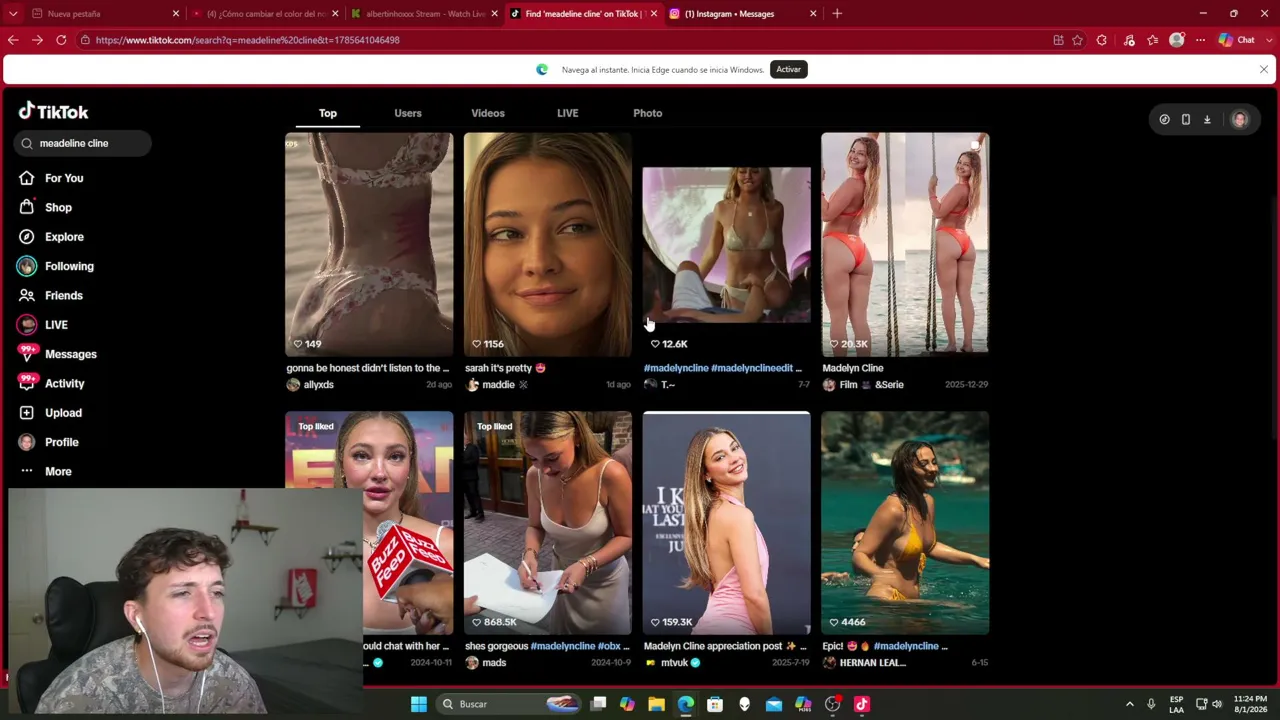1280x720 pixels.
Task: Open a new browser tab
Action: [x=837, y=14]
